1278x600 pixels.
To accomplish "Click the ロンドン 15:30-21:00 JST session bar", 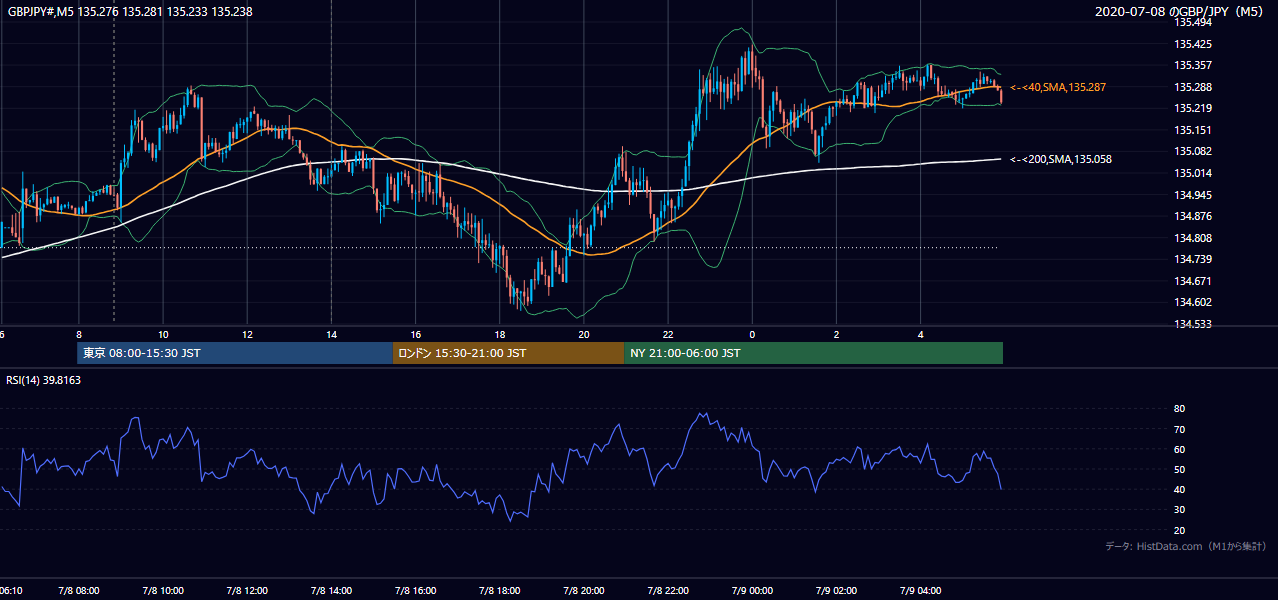I will pos(509,353).
